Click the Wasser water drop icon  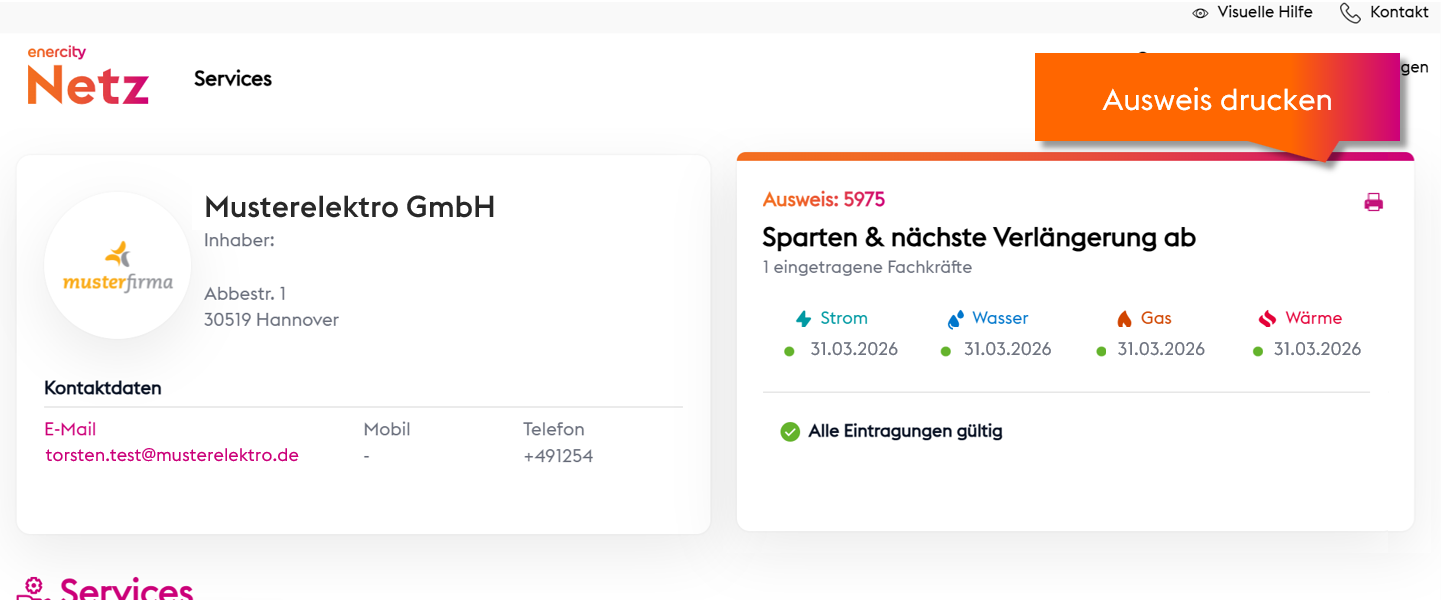coord(956,319)
